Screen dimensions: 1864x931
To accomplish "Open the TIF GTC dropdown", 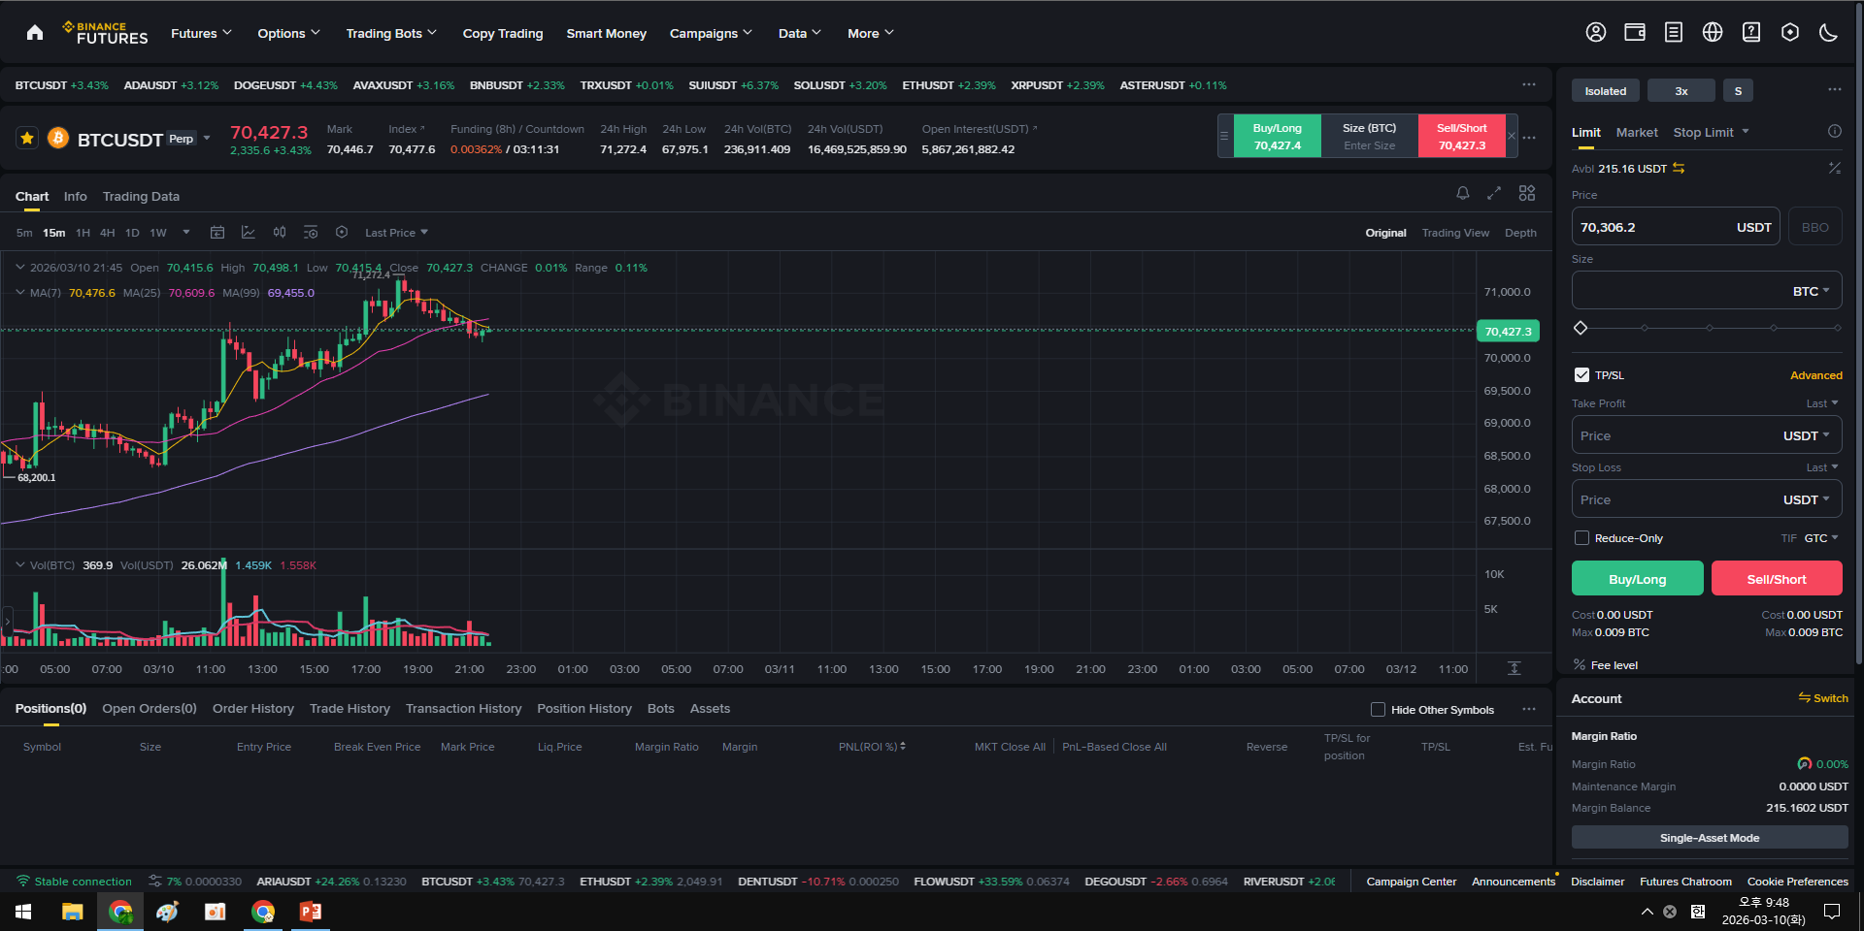I will [x=1821, y=538].
